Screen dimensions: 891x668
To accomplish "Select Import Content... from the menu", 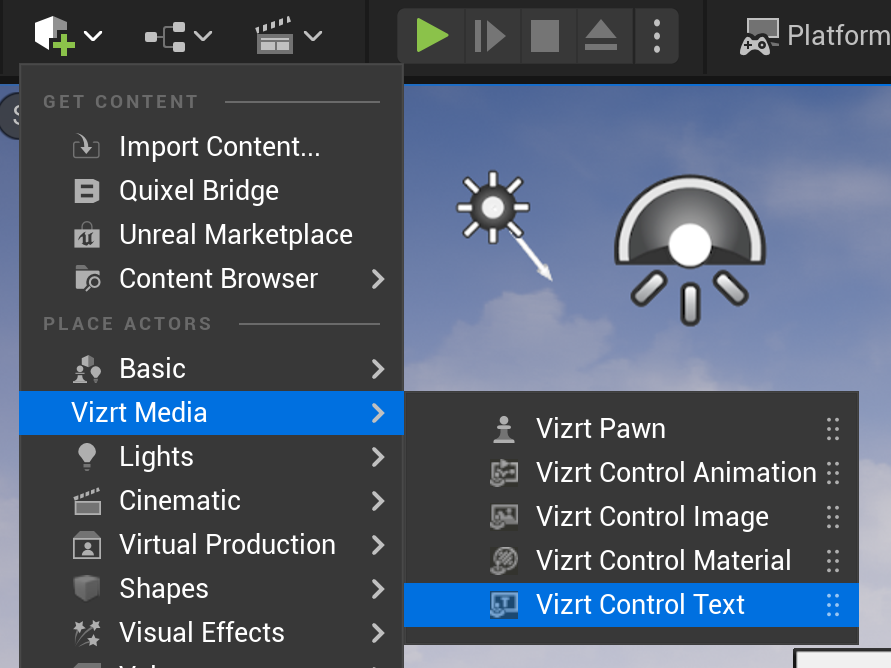I will 219,147.
